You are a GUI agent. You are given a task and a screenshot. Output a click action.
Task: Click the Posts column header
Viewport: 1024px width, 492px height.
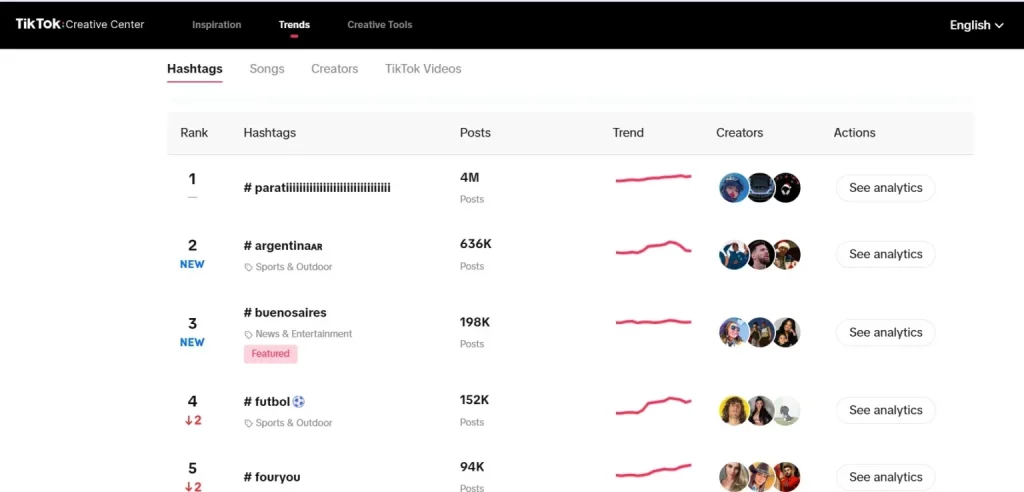click(x=475, y=133)
